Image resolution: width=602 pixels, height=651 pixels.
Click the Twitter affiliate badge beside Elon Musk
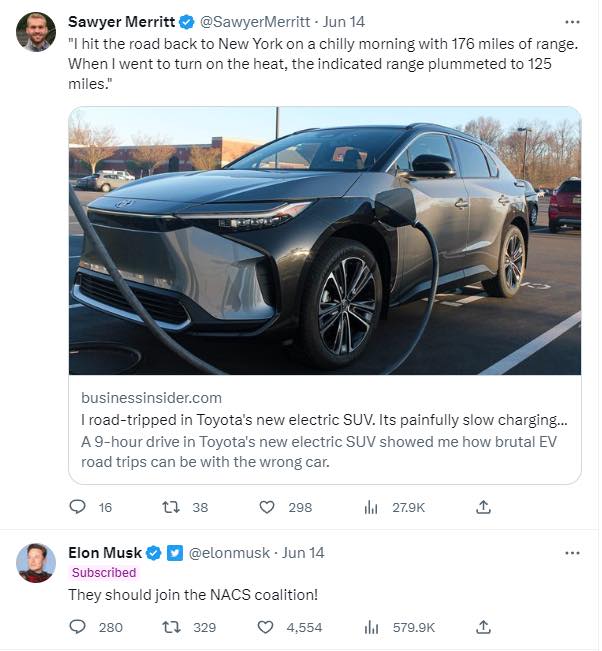(x=175, y=553)
